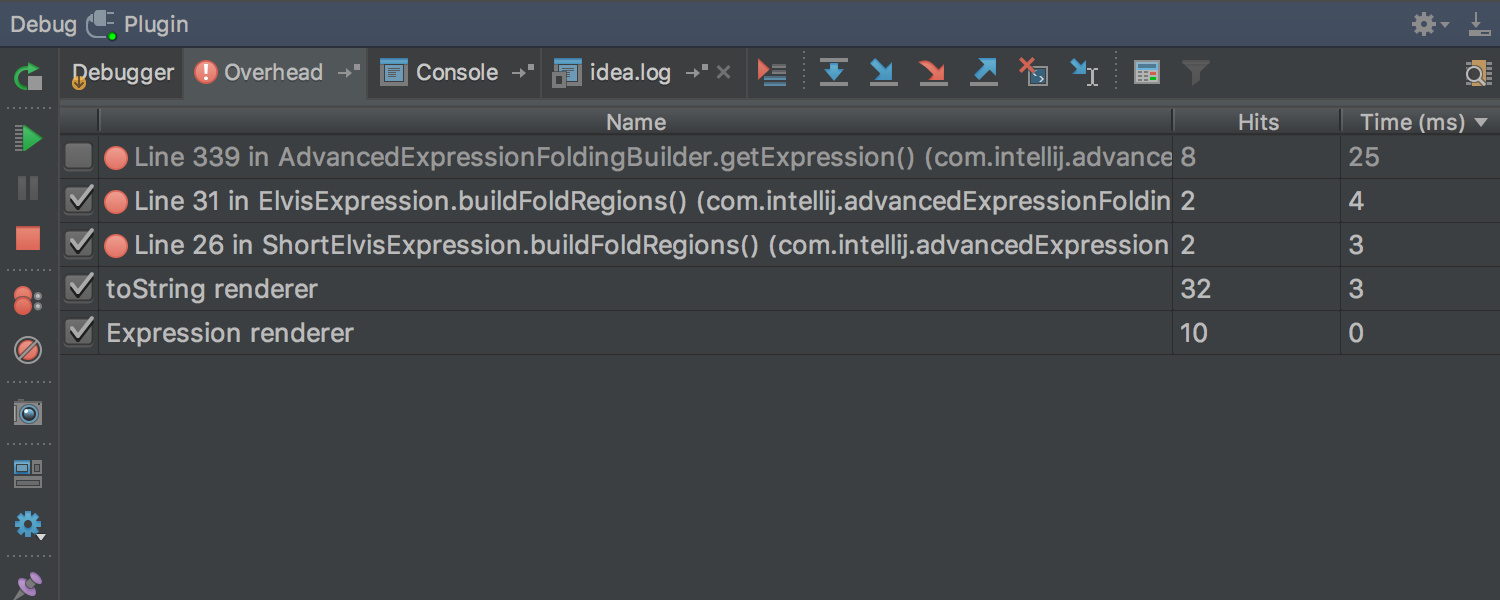
Task: Click Show Execution Point icon
Action: (x=772, y=72)
